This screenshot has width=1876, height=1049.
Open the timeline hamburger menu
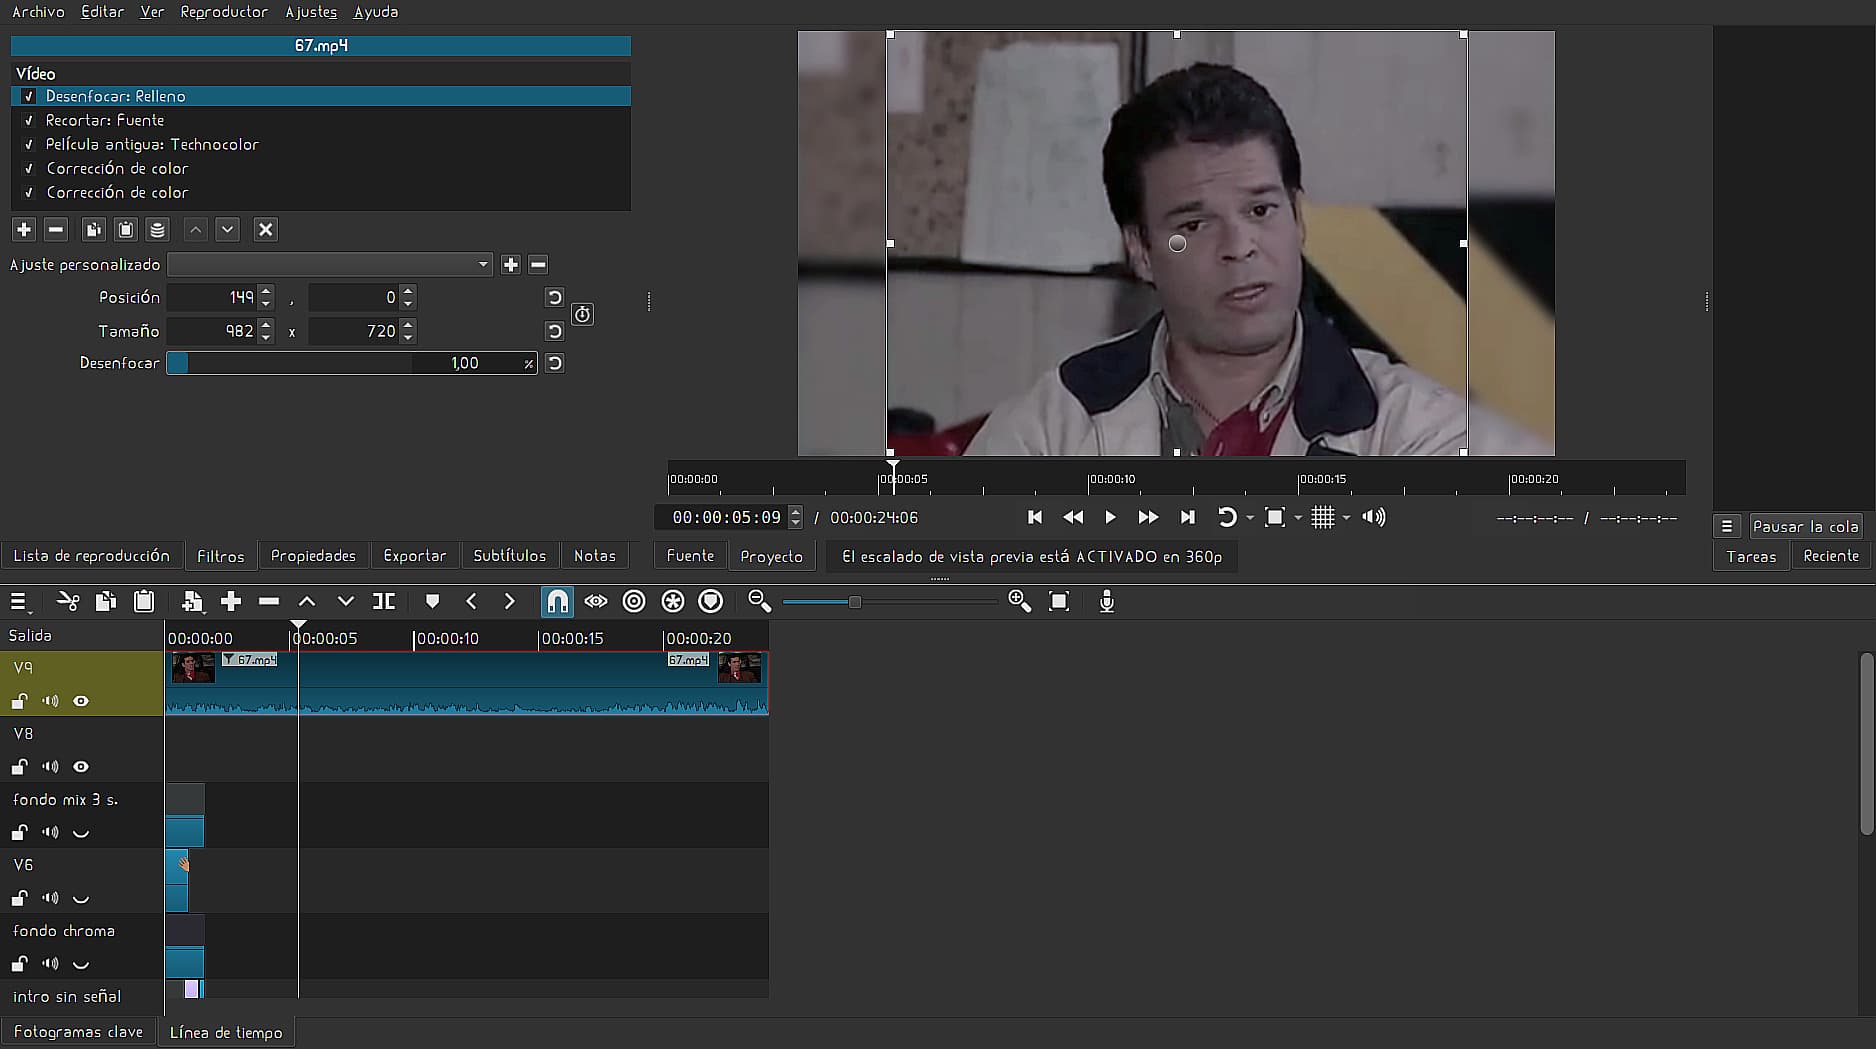click(18, 601)
